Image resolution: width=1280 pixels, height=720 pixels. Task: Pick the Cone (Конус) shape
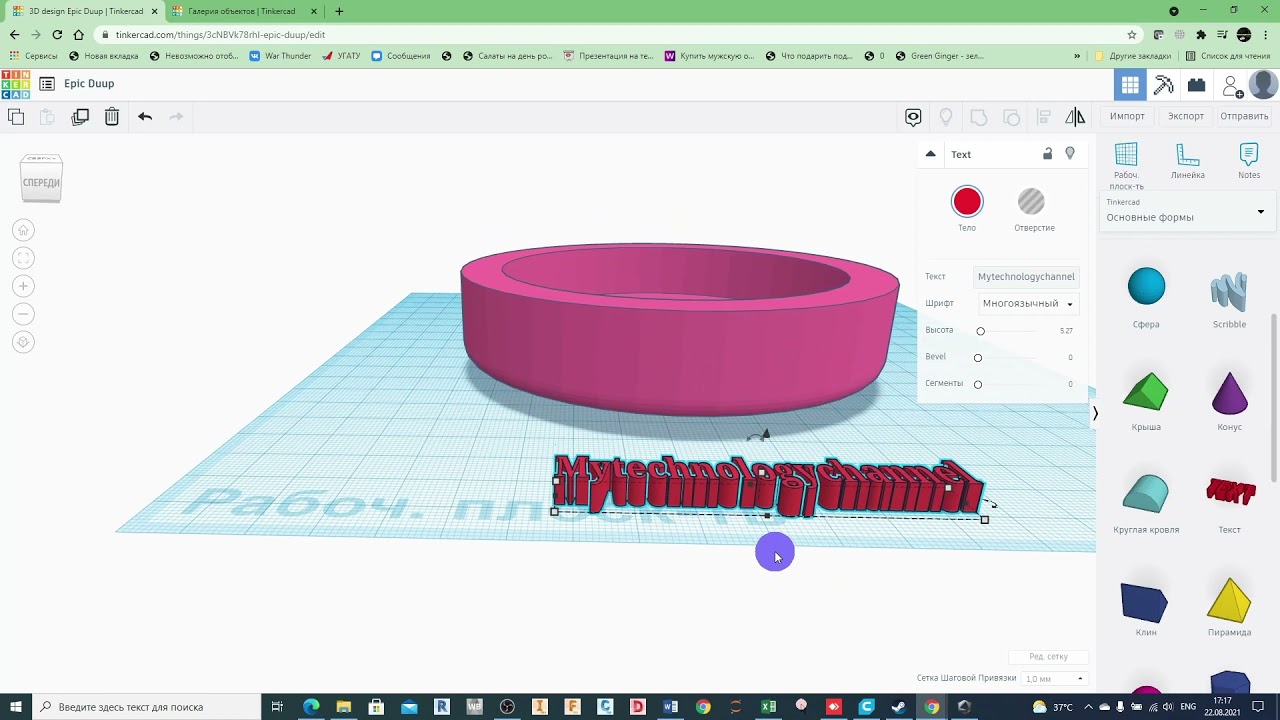[1229, 400]
